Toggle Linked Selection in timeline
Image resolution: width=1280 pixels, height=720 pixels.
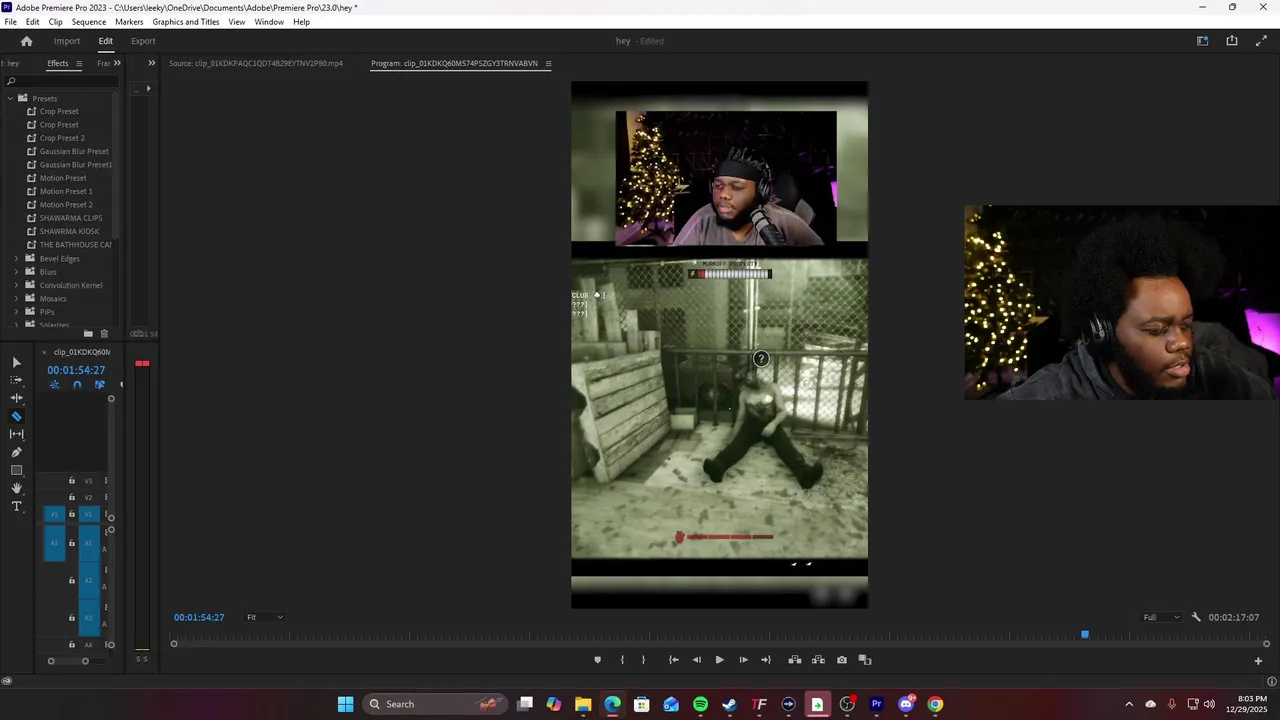[x=99, y=385]
